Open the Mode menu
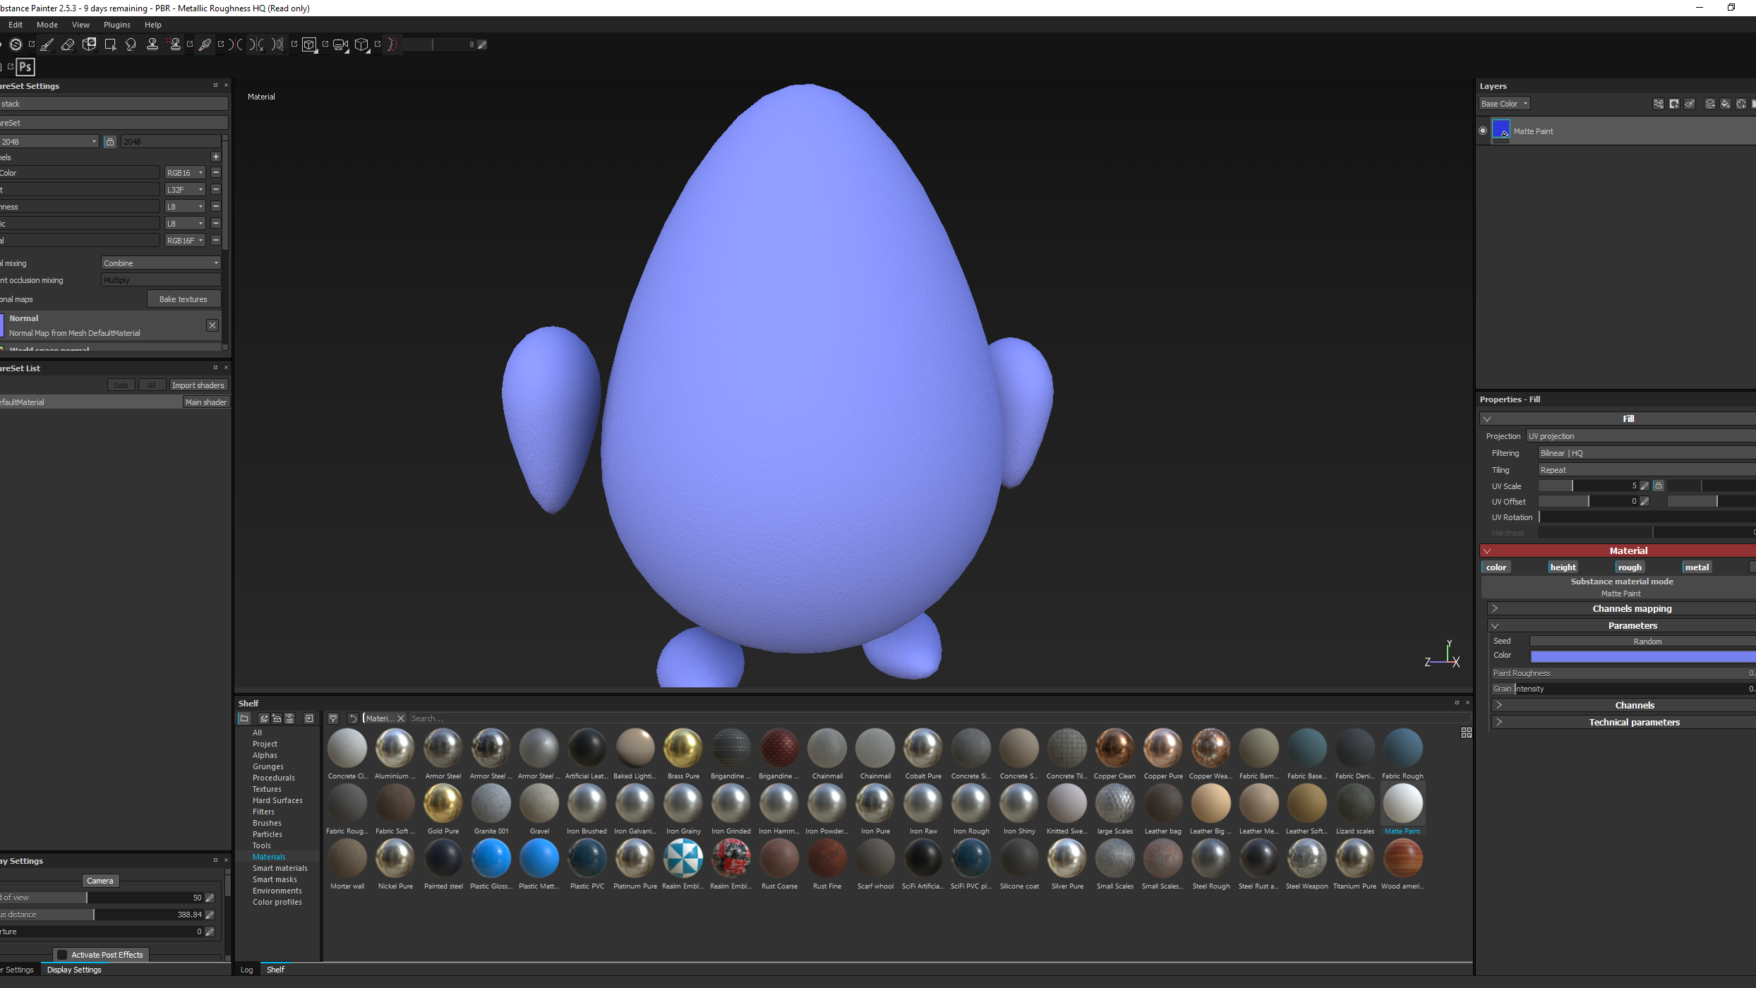Screen dimensions: 1756x988 [x=47, y=24]
